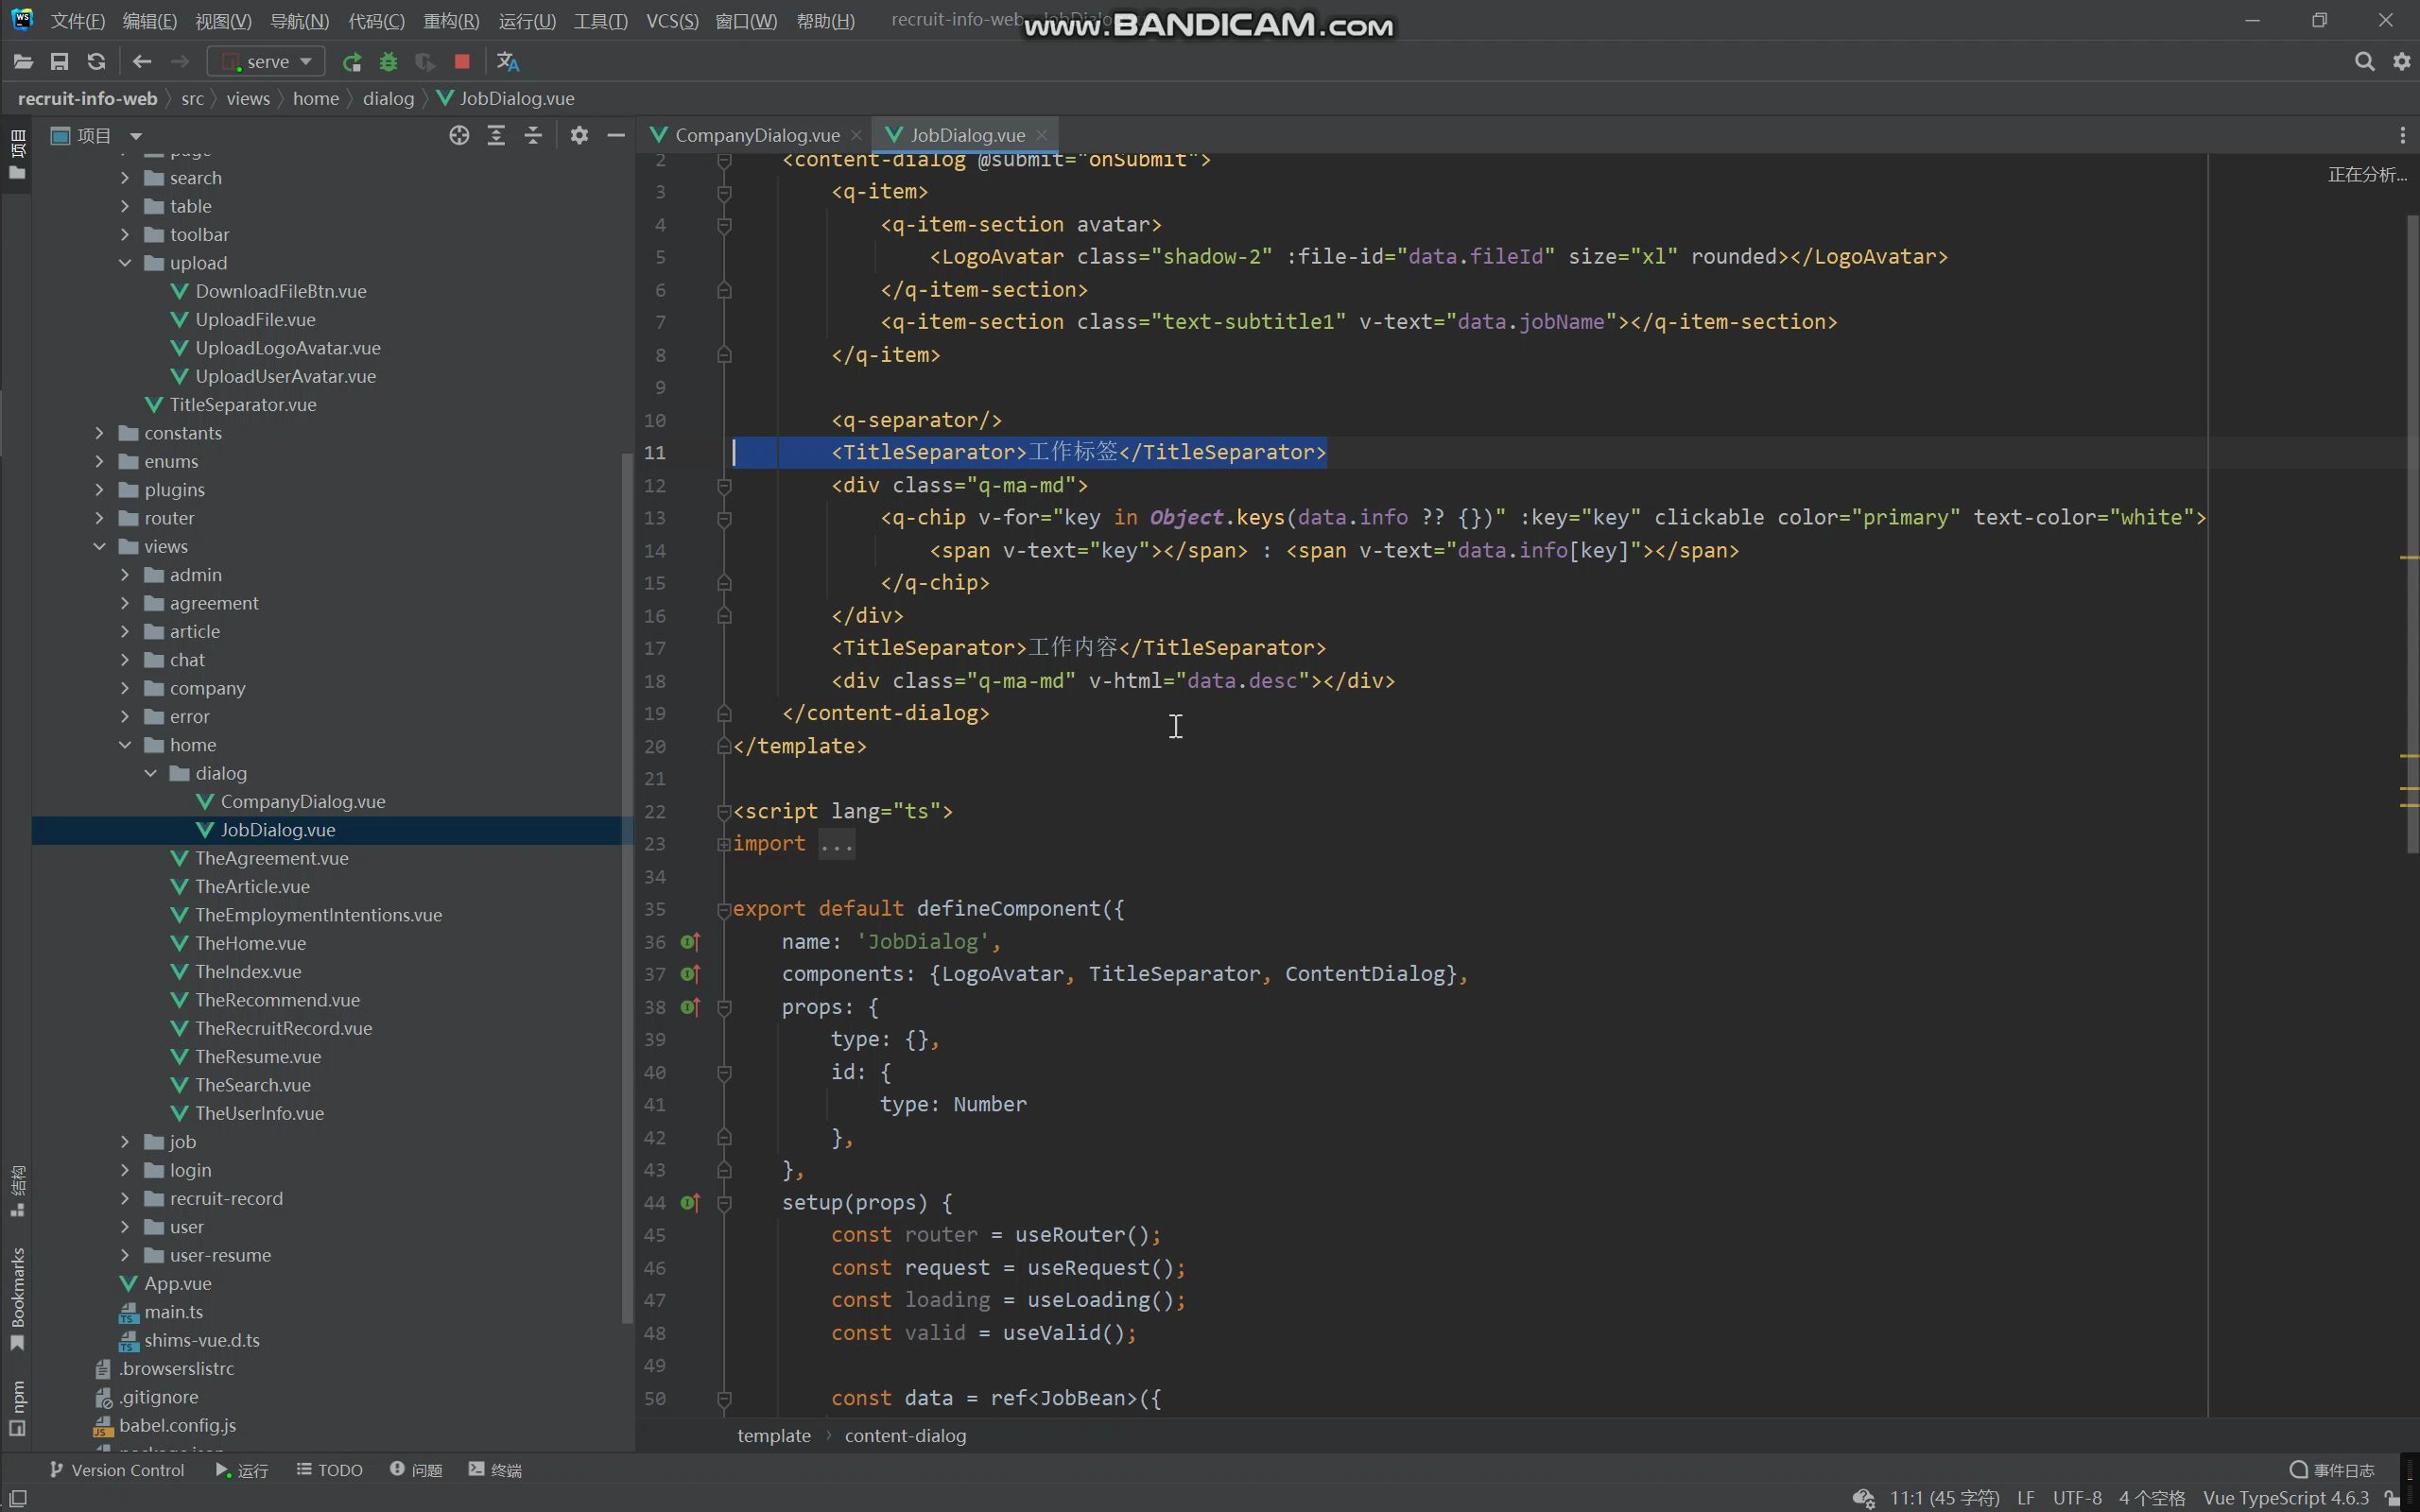The image size is (2420, 1512).
Task: Click the Debug bug icon in toolbar
Action: click(x=388, y=62)
